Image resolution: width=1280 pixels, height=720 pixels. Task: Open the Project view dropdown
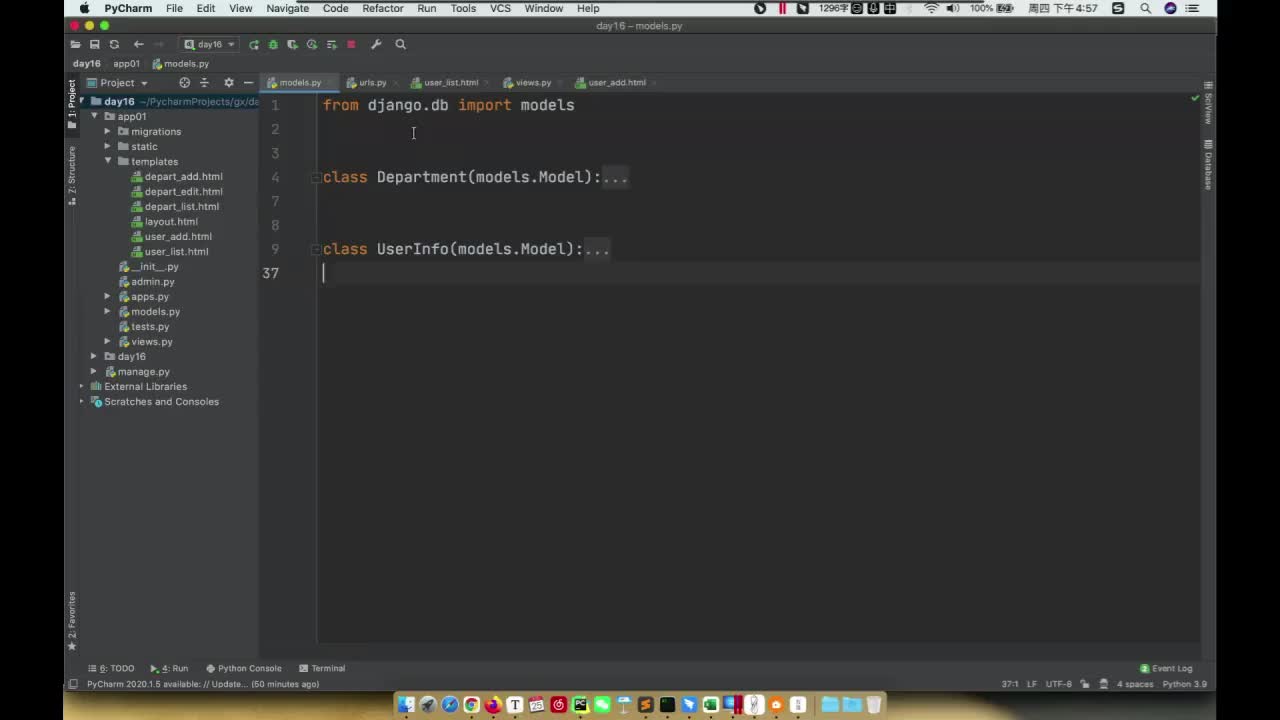tap(118, 83)
